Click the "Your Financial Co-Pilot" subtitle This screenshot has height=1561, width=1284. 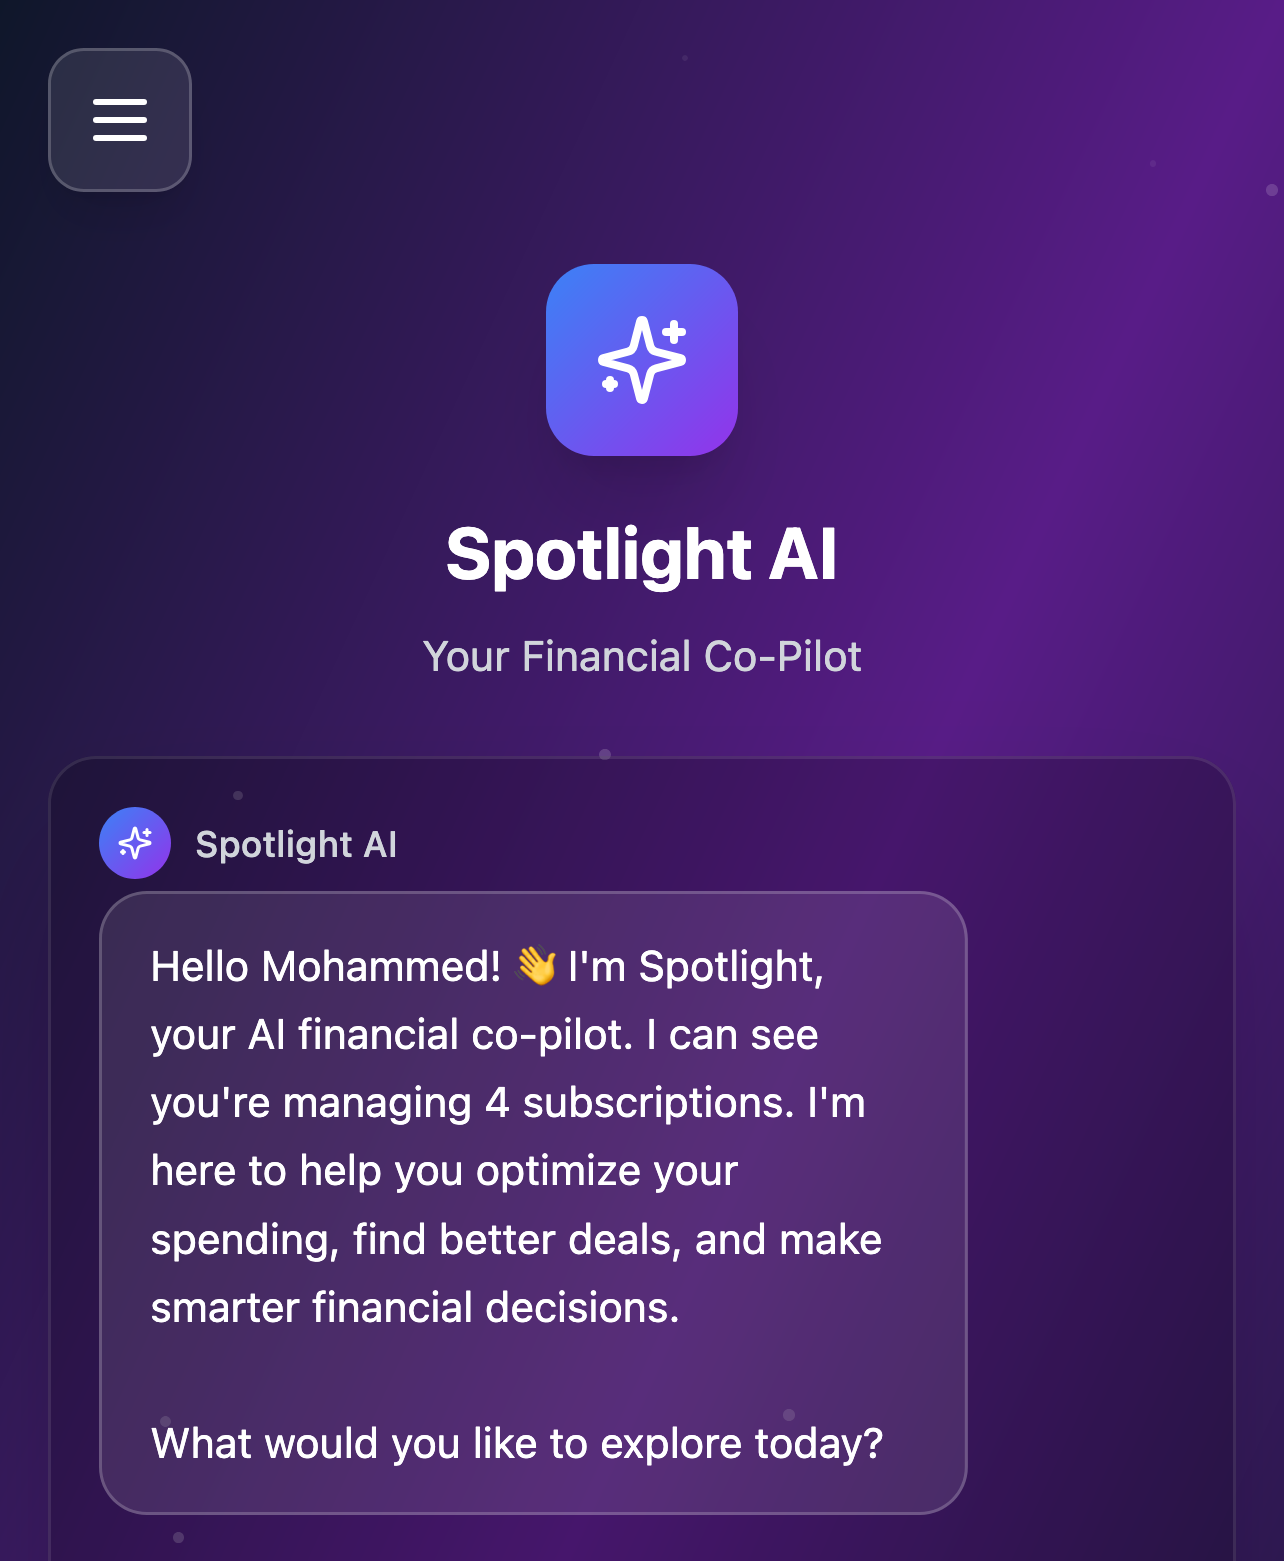coord(642,657)
